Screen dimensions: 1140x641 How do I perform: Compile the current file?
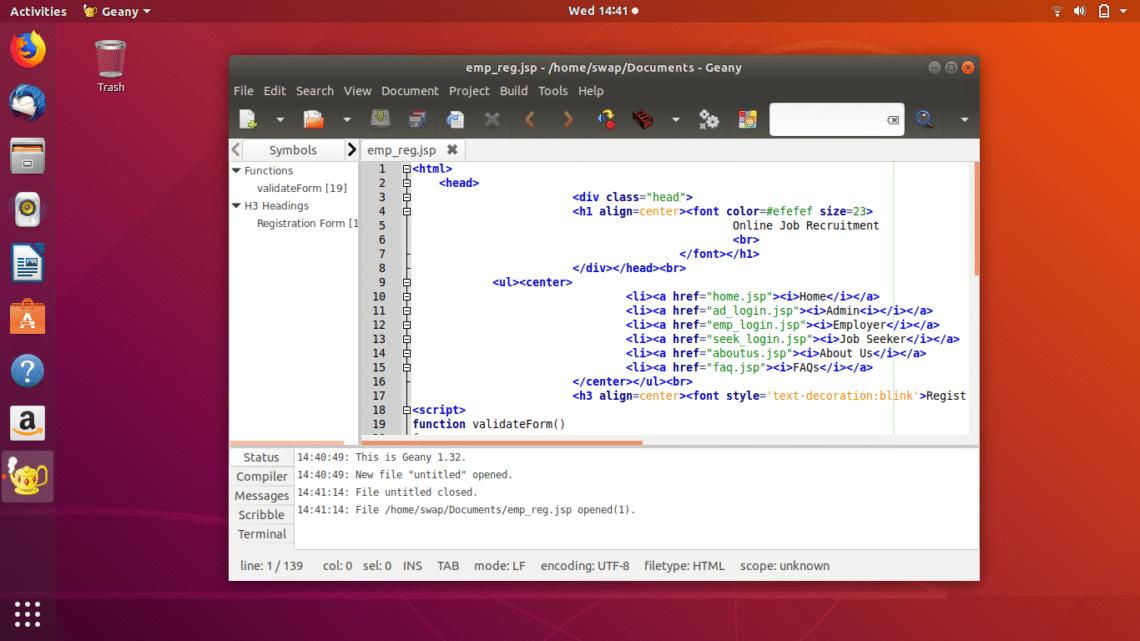point(605,119)
